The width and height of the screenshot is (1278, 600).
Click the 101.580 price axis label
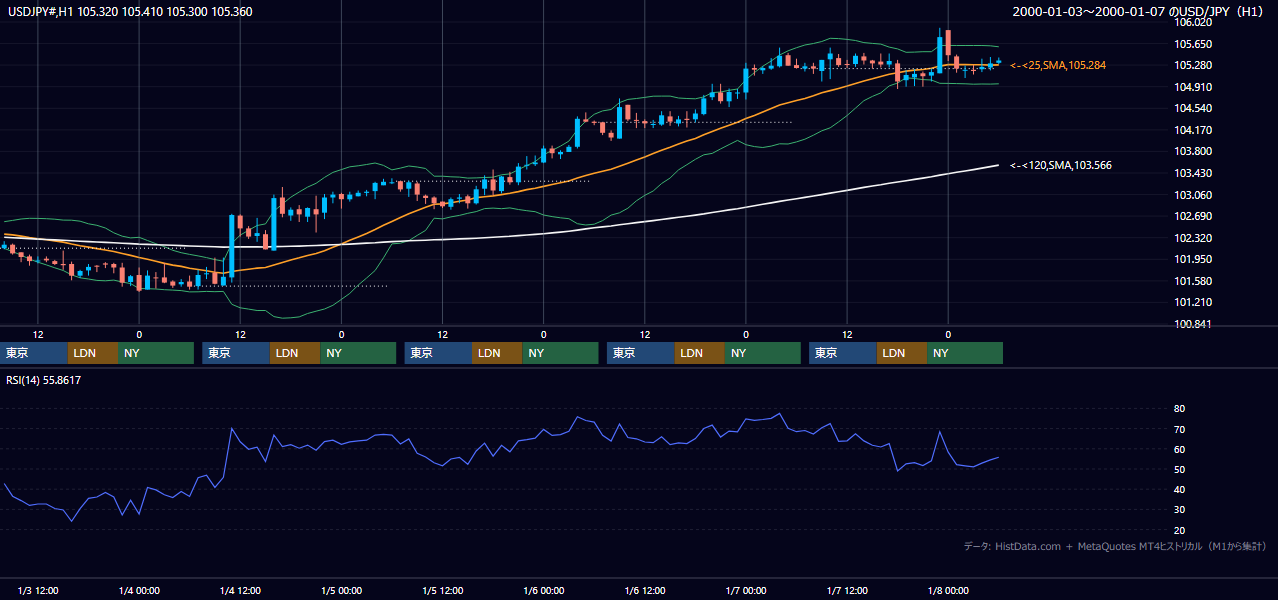pyautogui.click(x=1194, y=281)
